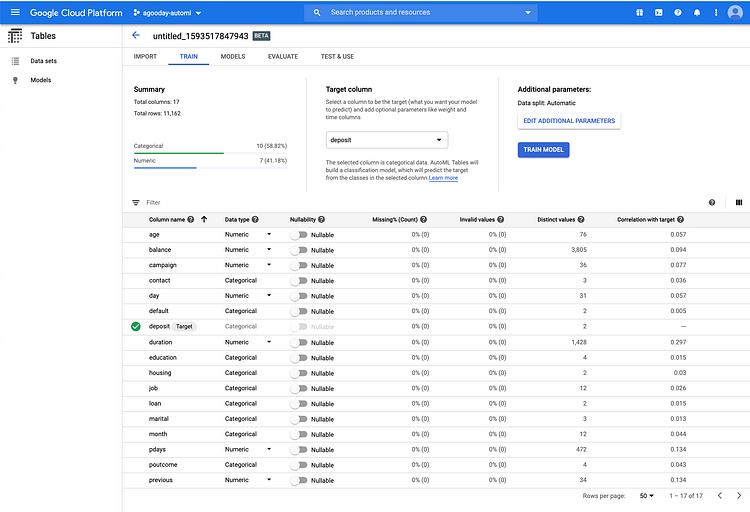Go to the previous page arrow

(x=720, y=496)
